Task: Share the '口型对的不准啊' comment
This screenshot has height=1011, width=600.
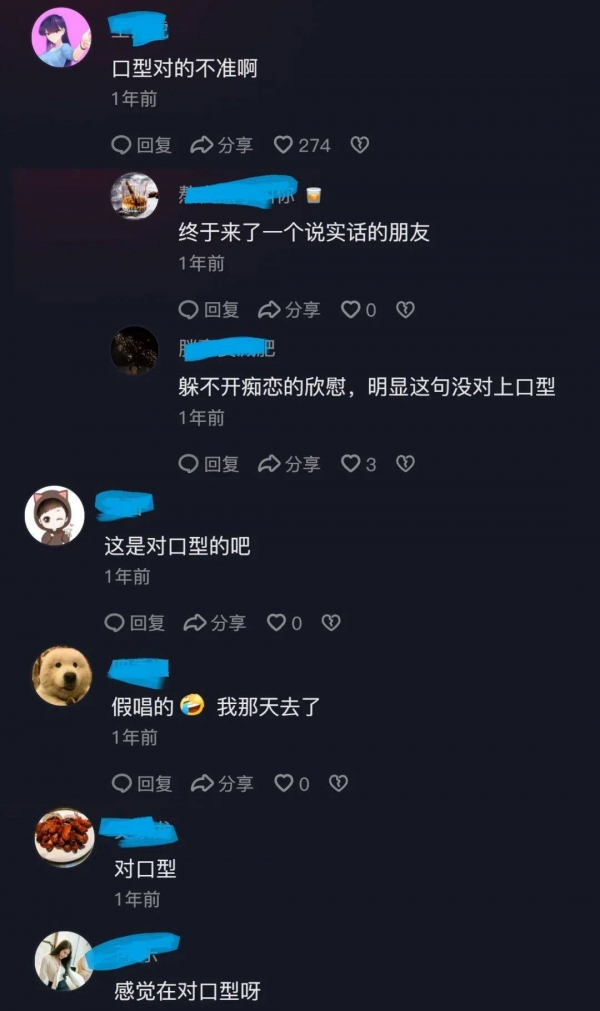Action: [x=222, y=144]
